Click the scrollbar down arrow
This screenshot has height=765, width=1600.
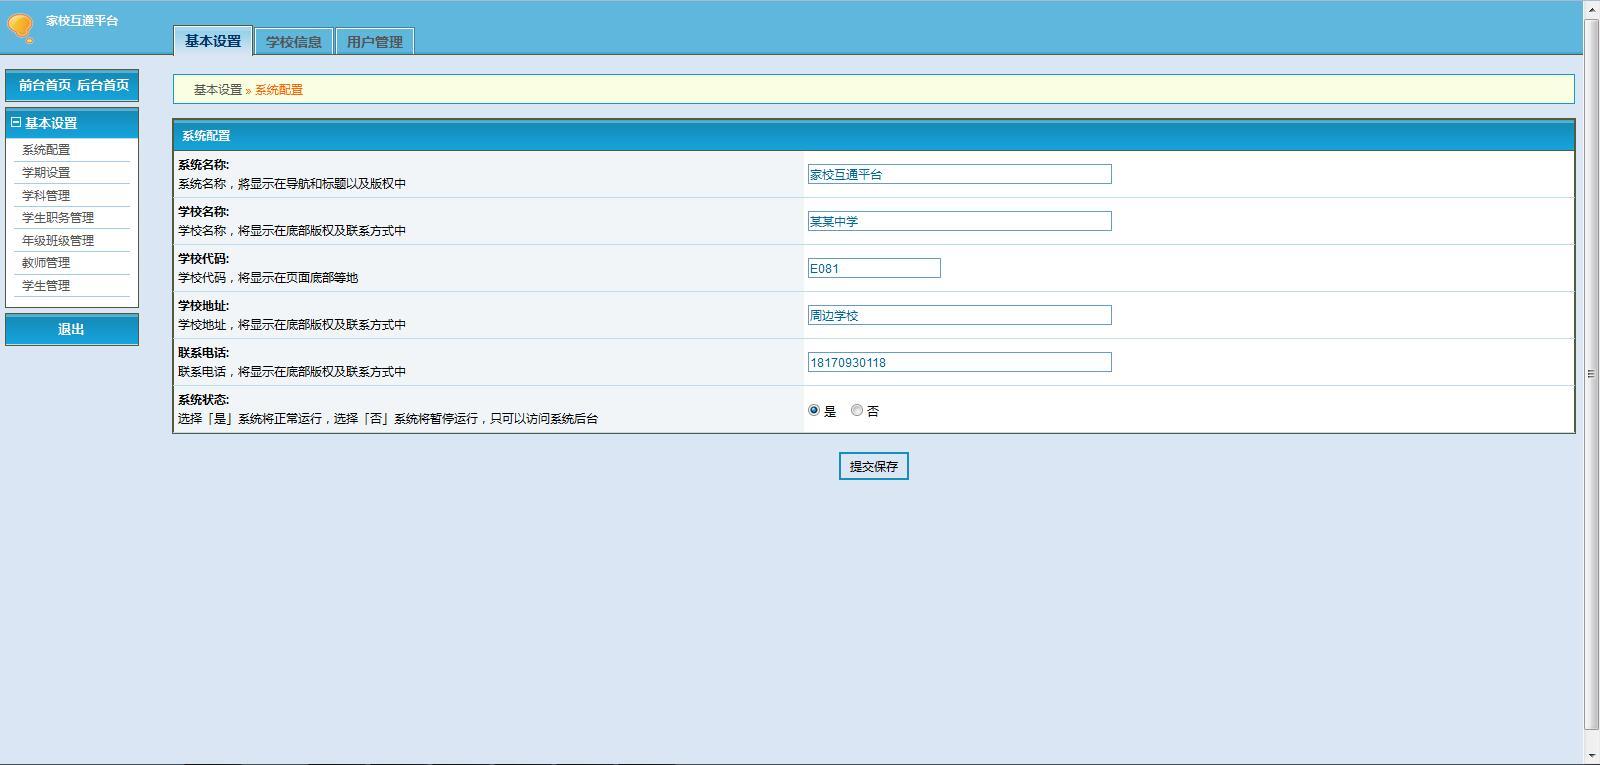1592,756
